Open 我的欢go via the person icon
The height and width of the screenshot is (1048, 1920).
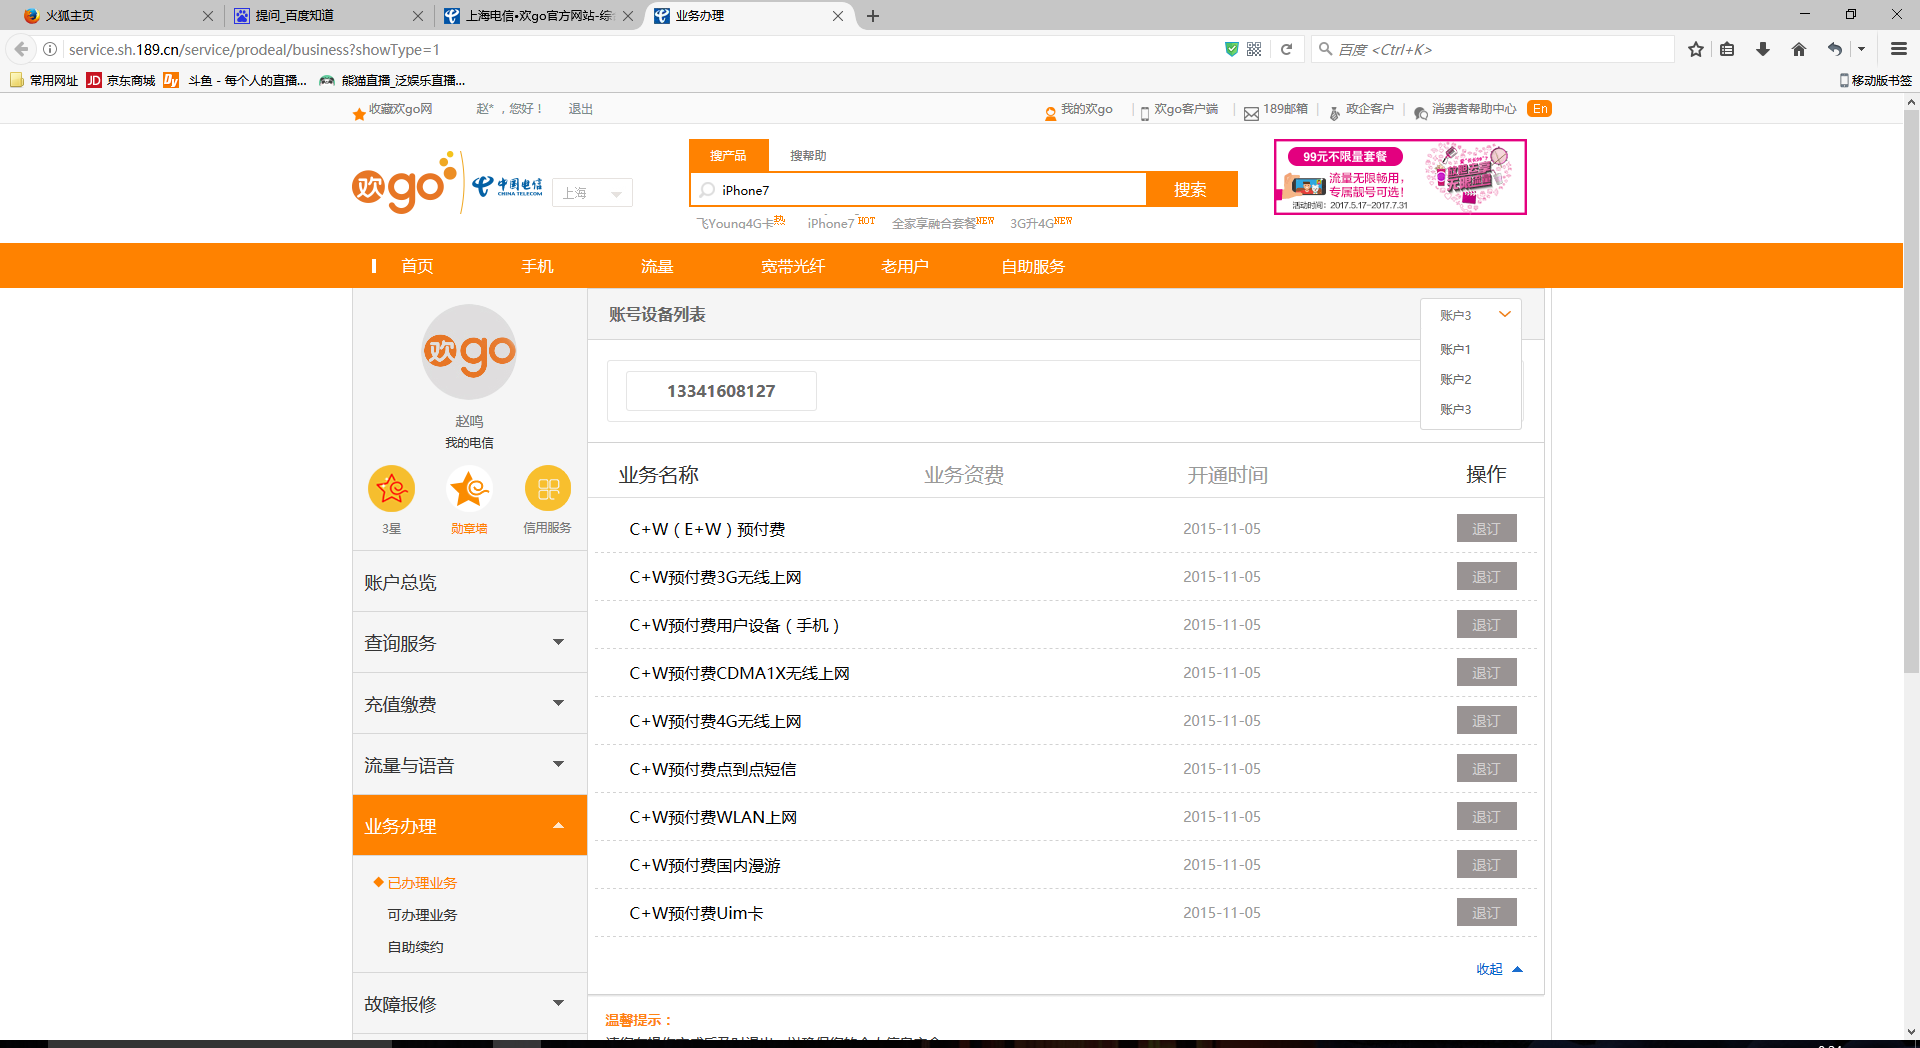tap(1051, 111)
